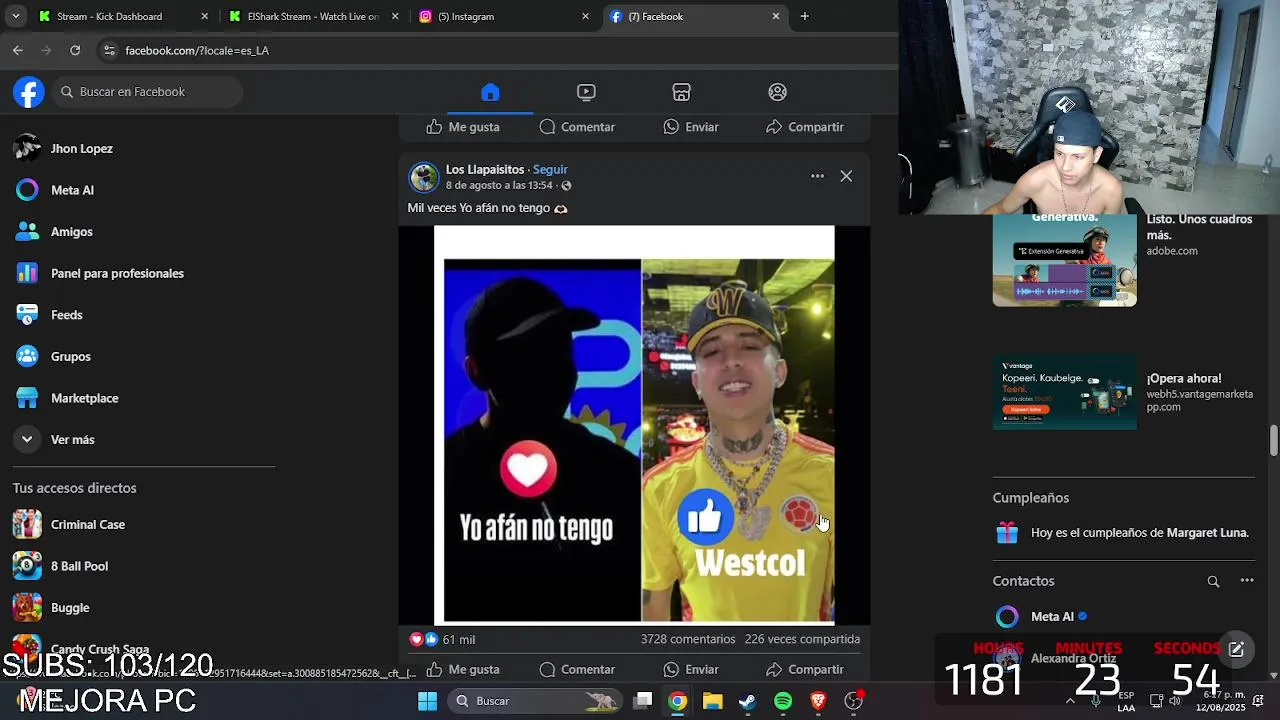Open File Explorer from taskbar
The image size is (1280, 720).
[x=712, y=701]
